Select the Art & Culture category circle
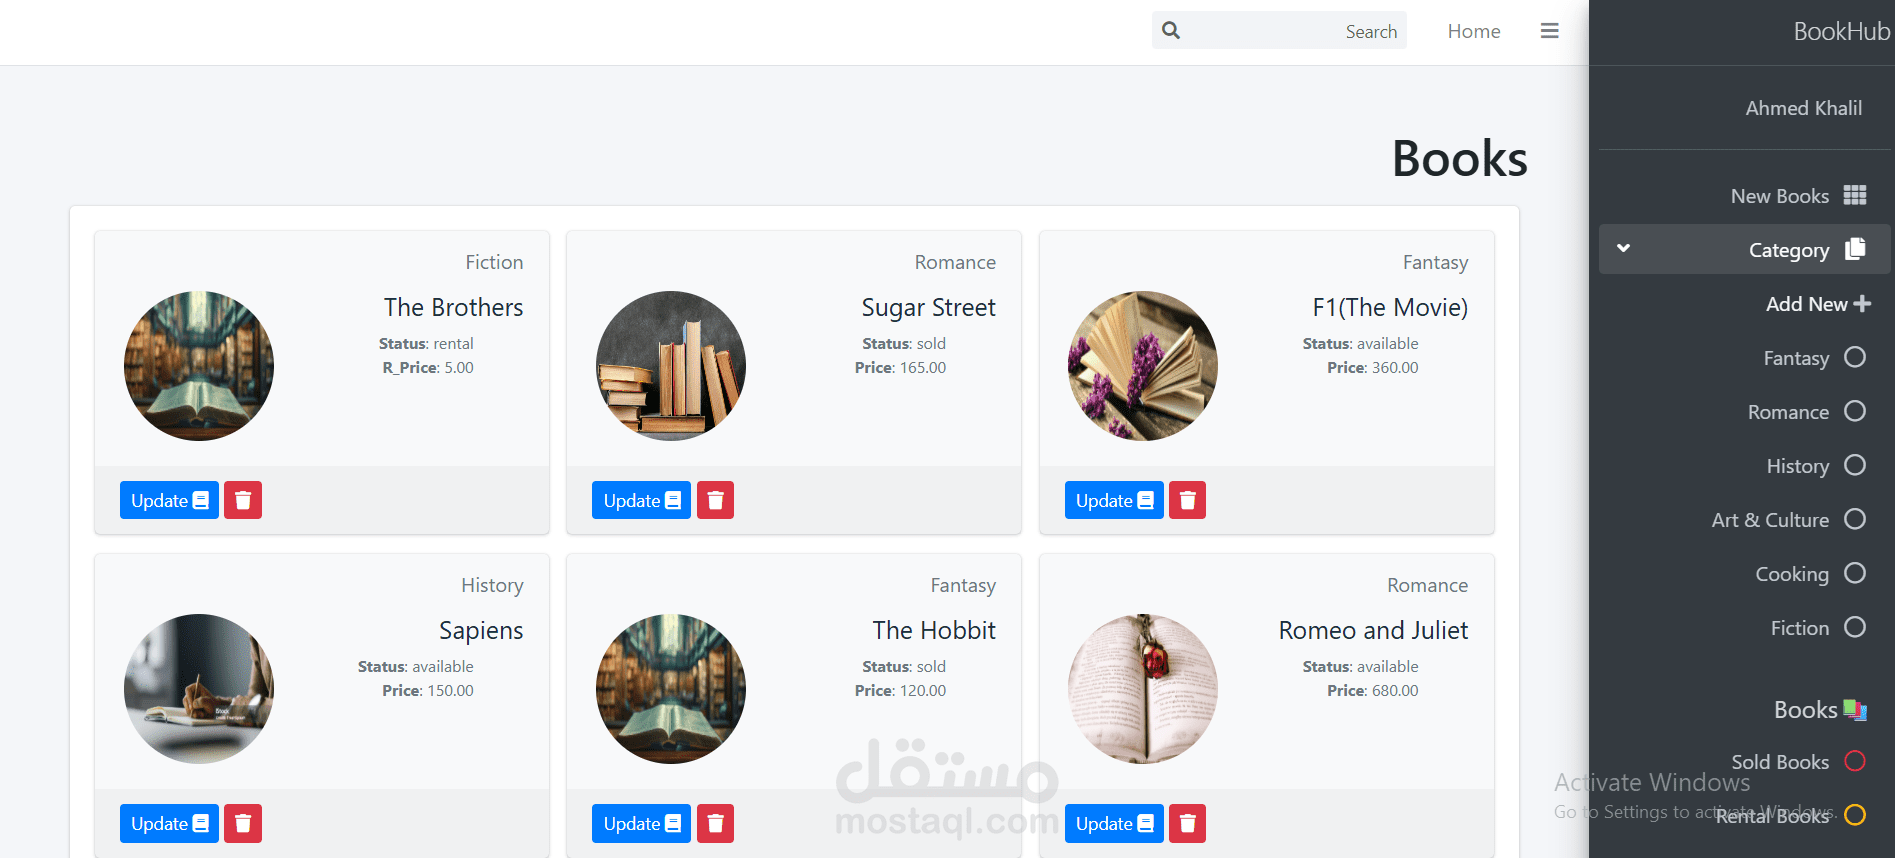Viewport: 1895px width, 858px height. pos(1855,519)
